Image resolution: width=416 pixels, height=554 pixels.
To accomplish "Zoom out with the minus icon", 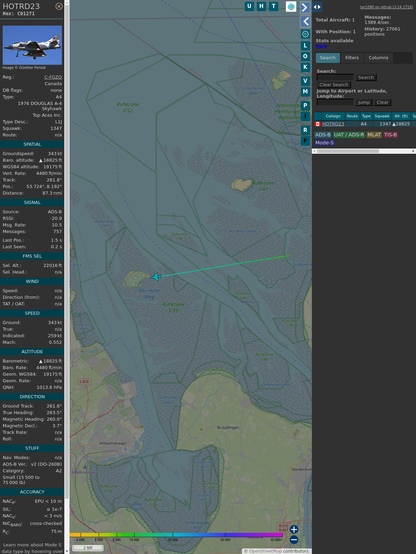I will click(x=294, y=540).
